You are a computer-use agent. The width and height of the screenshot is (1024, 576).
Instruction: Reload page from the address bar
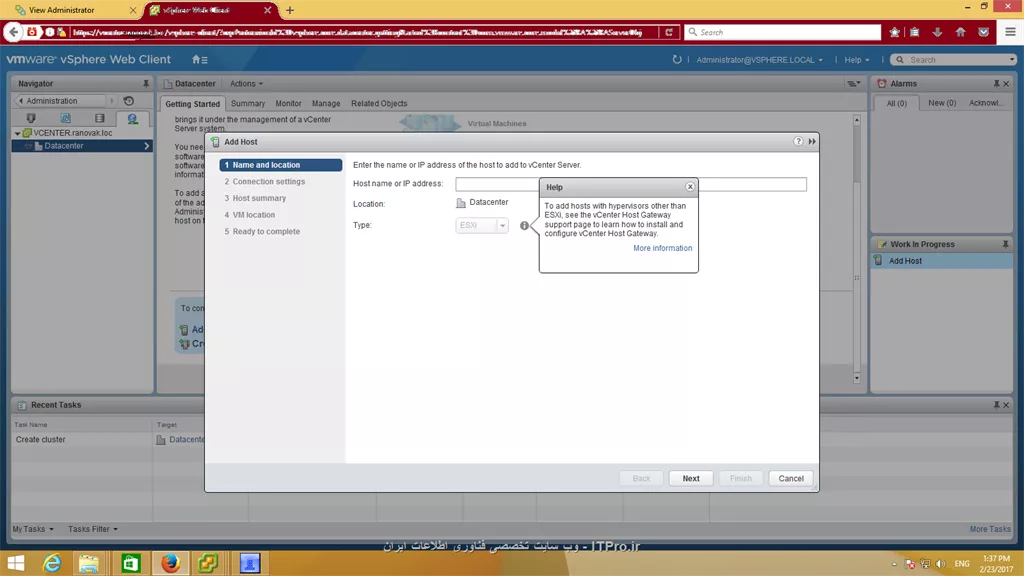(669, 32)
